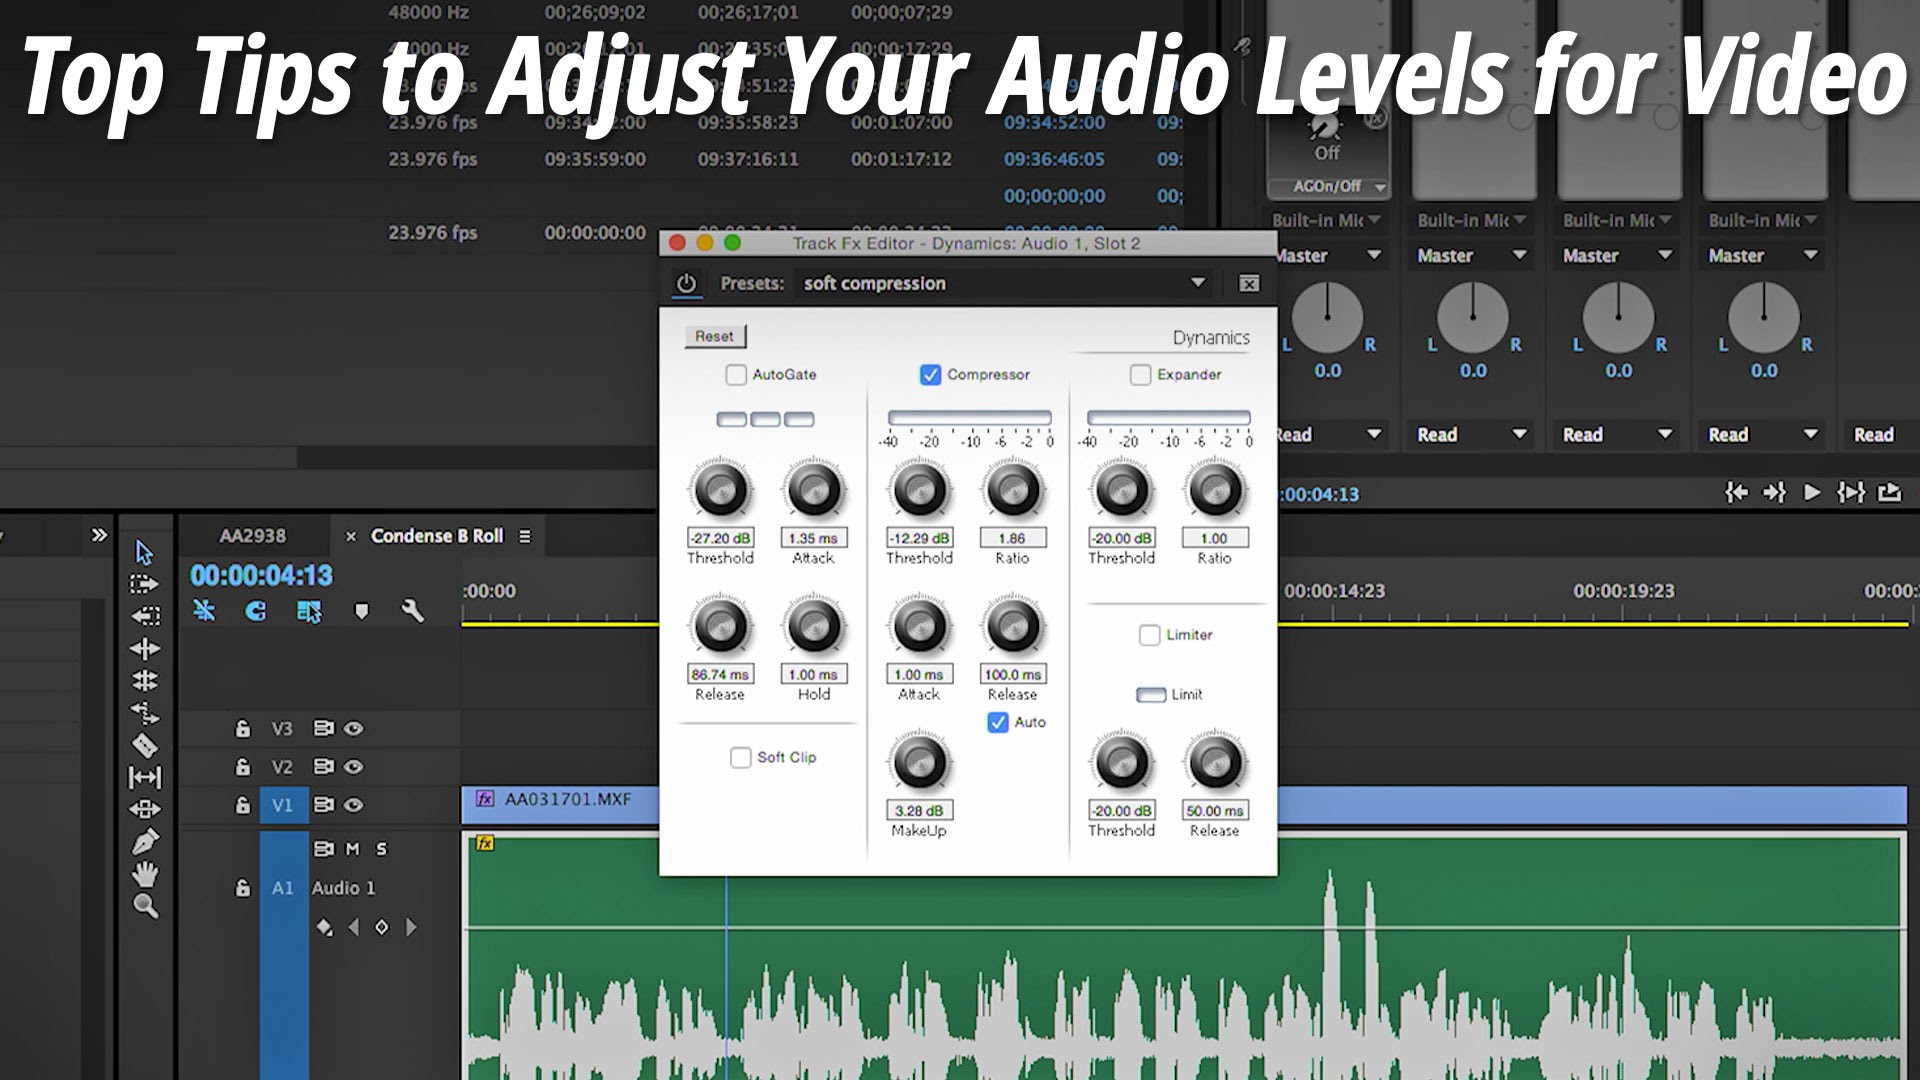Click the Export Frame icon in the monitor

click(x=1889, y=493)
